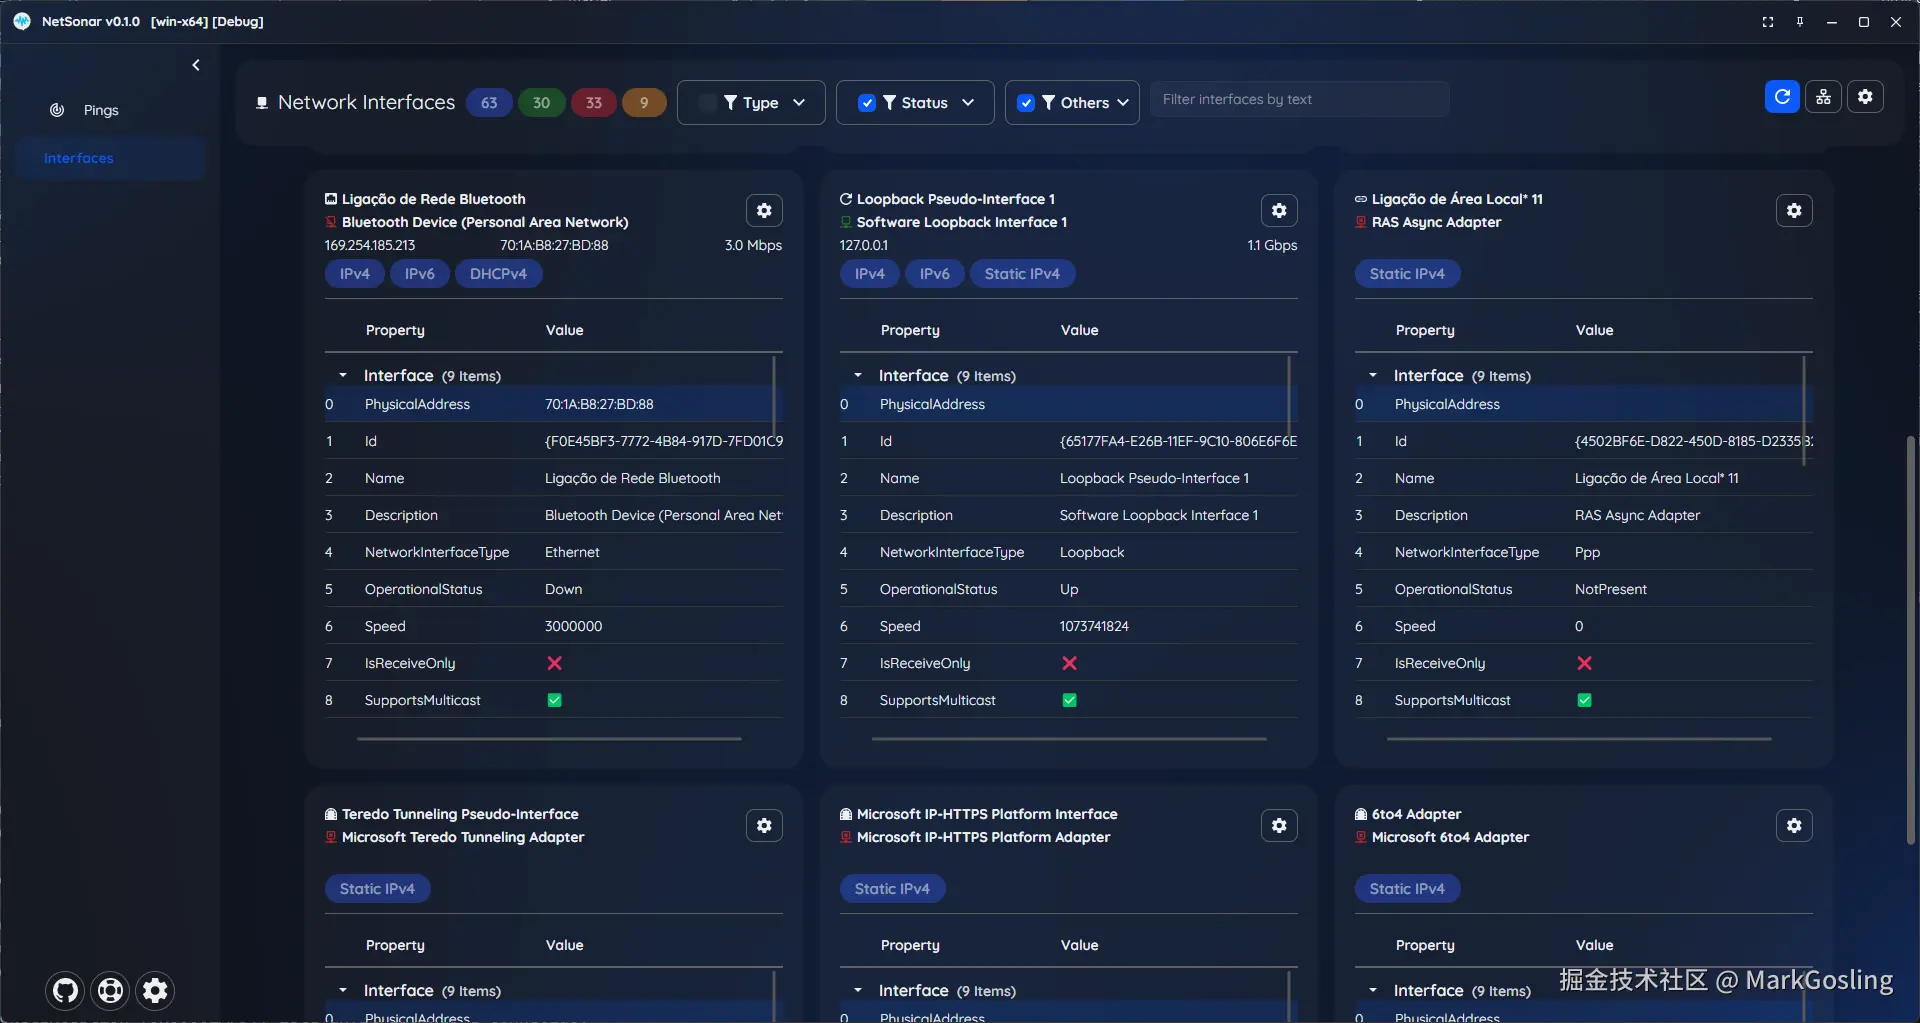Click IsReceiveOnly indicator in Loopback Pseudo-Interface 1
Image resolution: width=1920 pixels, height=1023 pixels.
point(1070,663)
